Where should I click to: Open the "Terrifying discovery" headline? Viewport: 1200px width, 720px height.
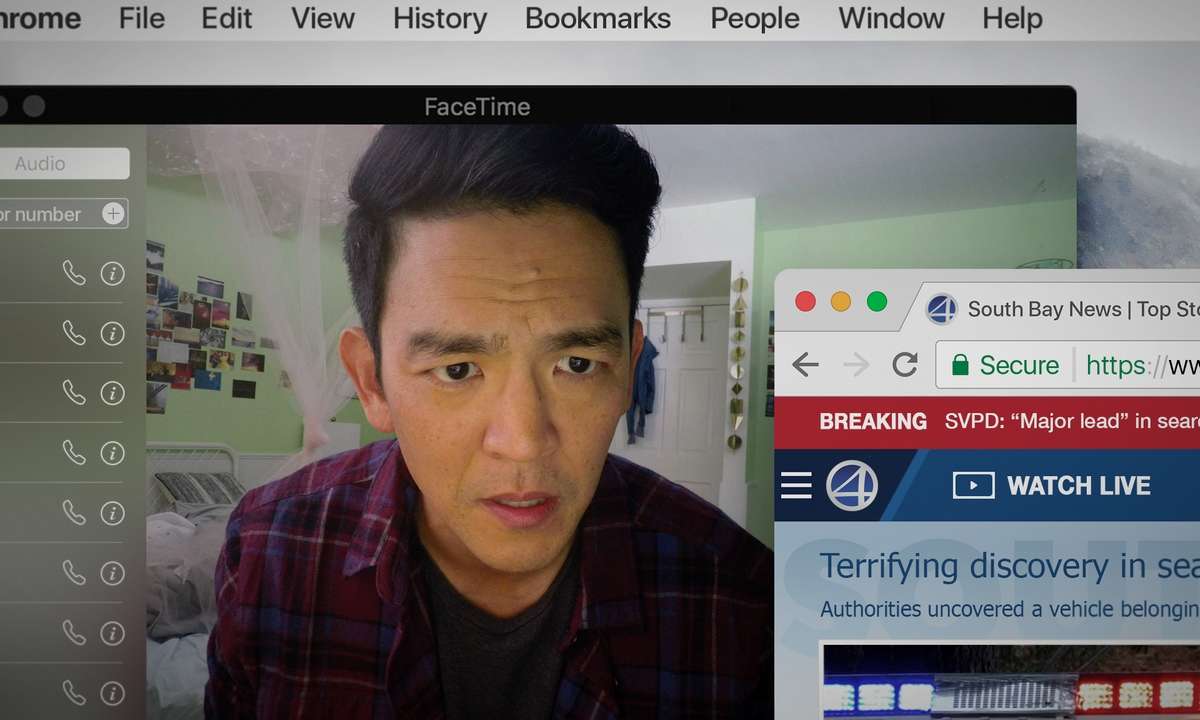1009,567
